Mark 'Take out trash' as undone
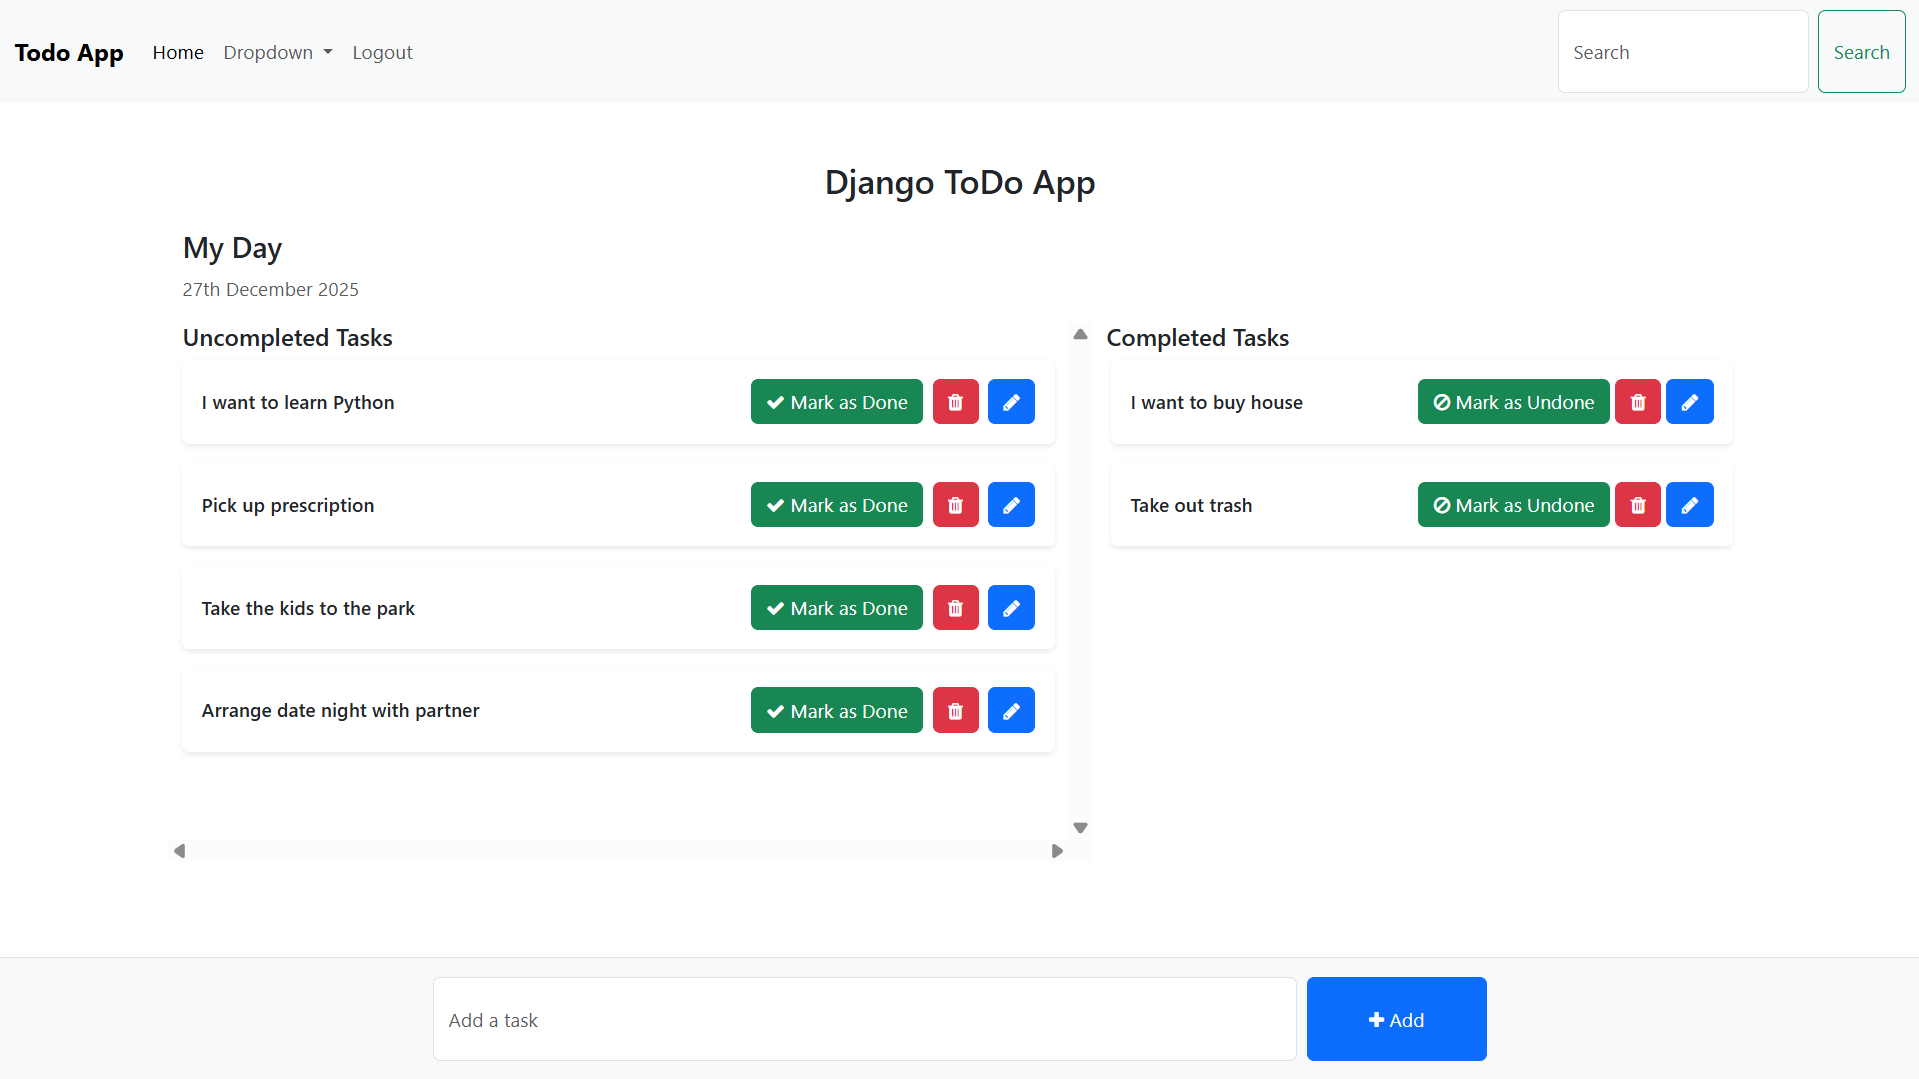Image resolution: width=1919 pixels, height=1079 pixels. [x=1513, y=504]
